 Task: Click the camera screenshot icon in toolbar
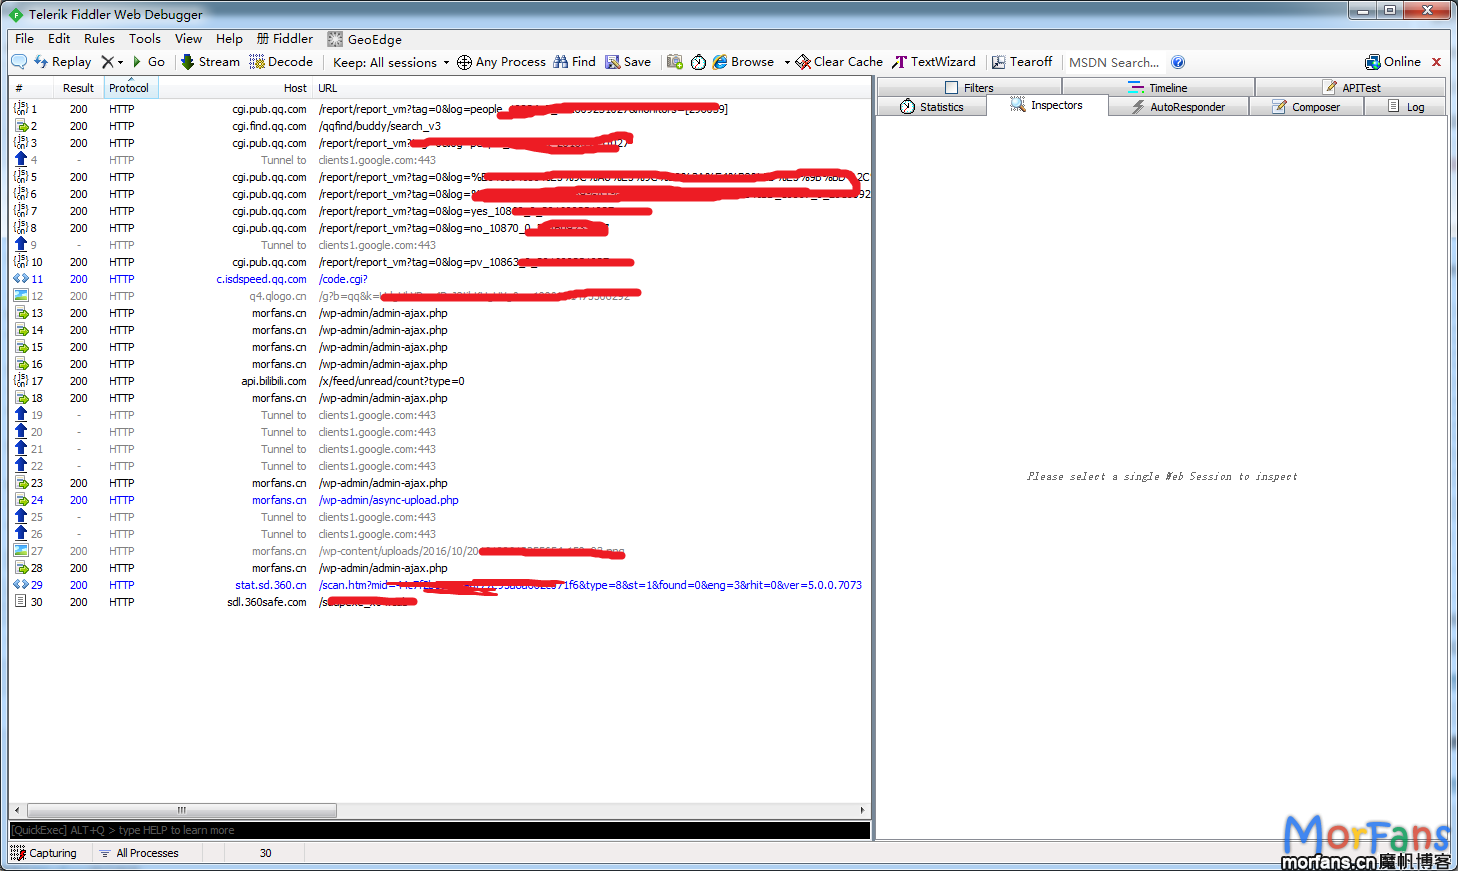click(x=675, y=62)
